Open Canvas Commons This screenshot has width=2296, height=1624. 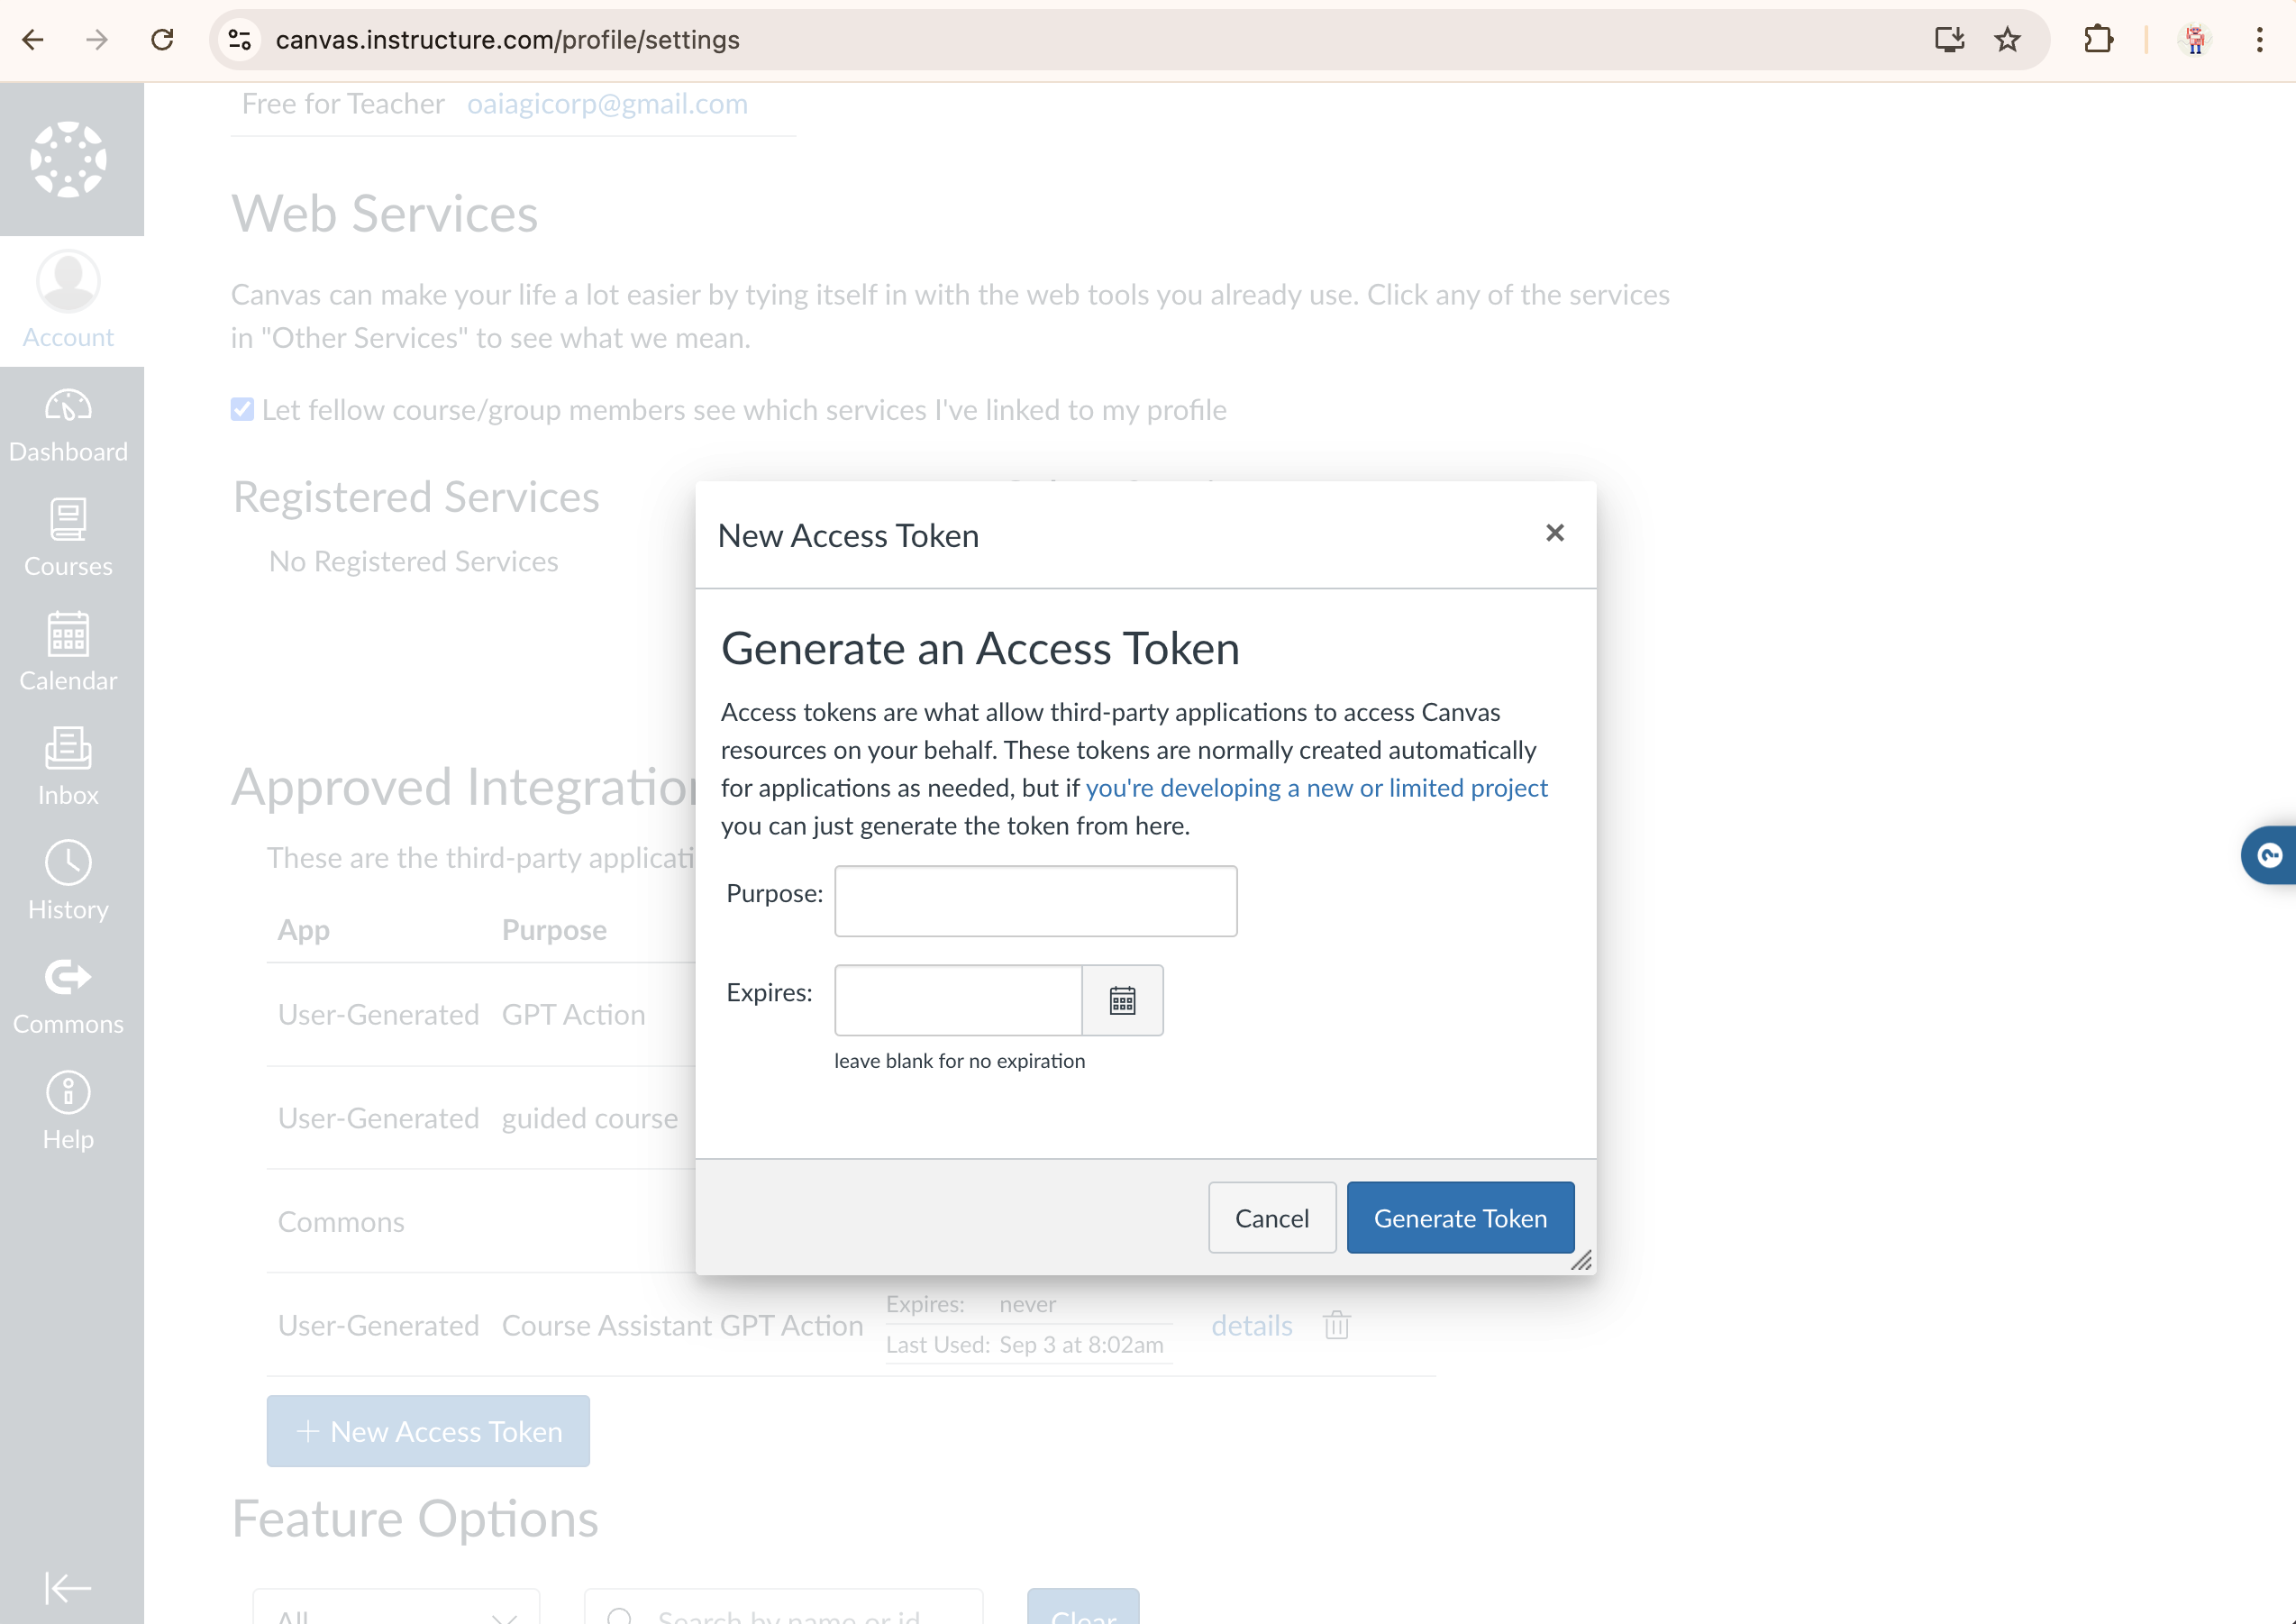point(68,994)
